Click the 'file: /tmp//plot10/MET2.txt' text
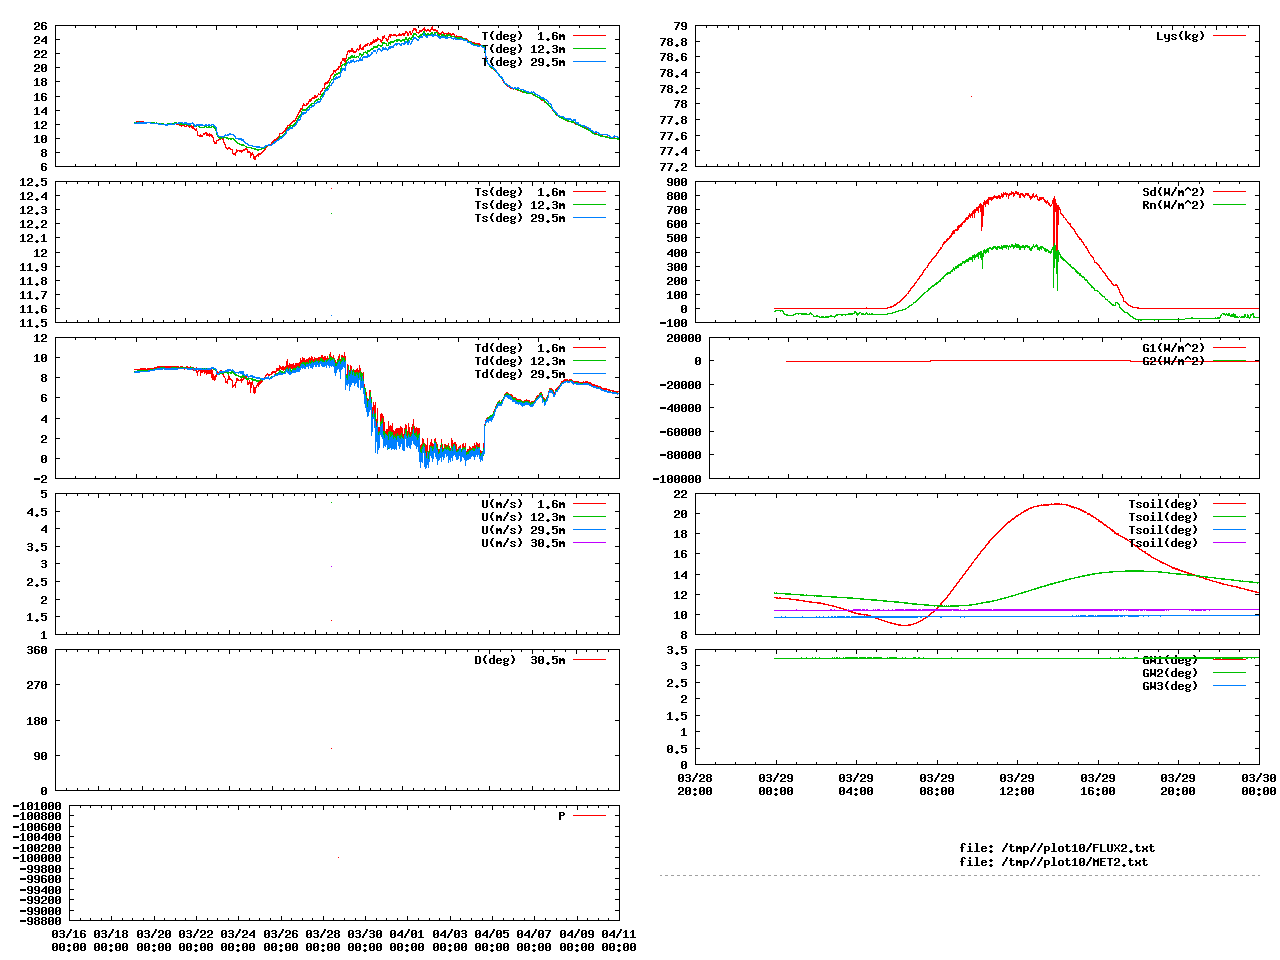 click(x=1054, y=862)
